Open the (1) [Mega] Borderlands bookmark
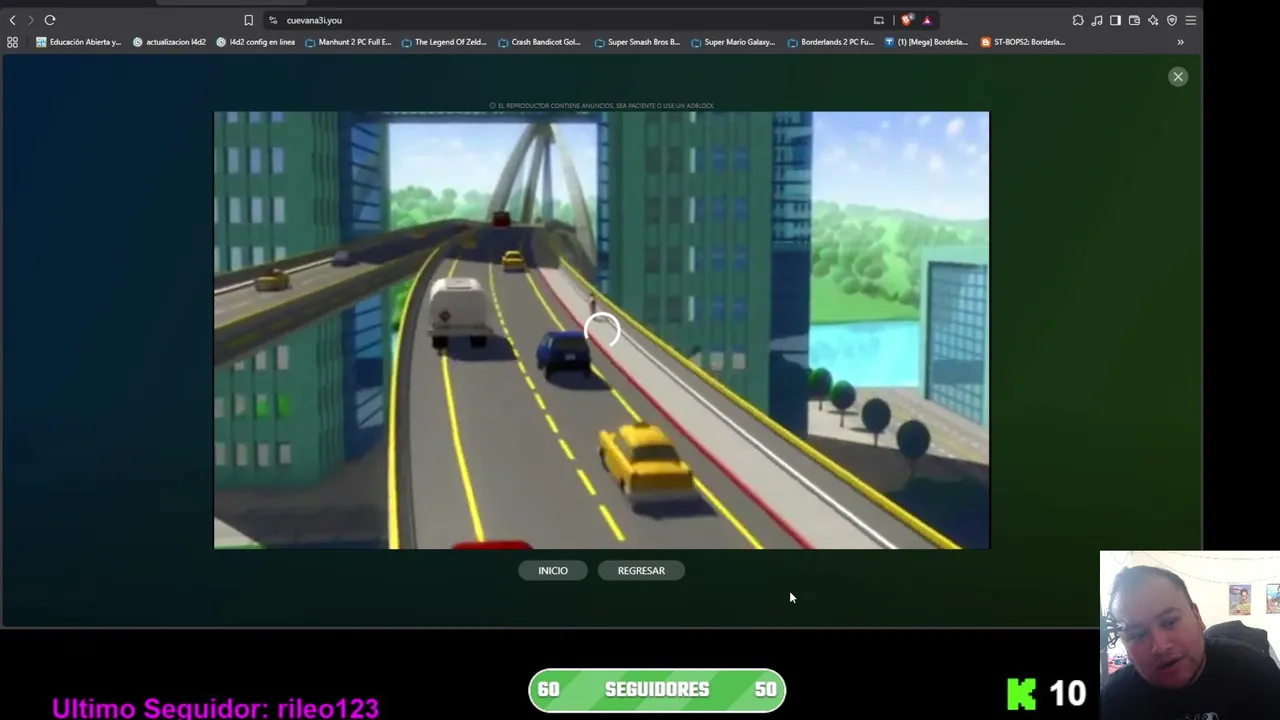Image resolution: width=1280 pixels, height=720 pixels. pyautogui.click(x=926, y=42)
